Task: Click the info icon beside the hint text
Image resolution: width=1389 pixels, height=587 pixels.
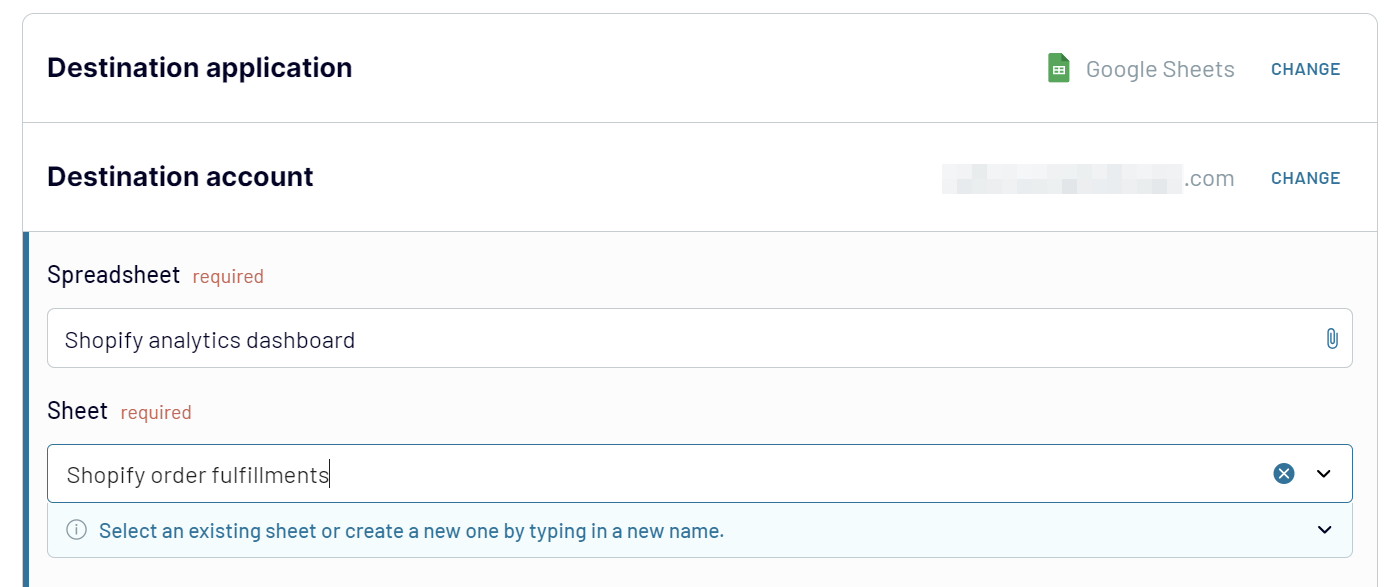Action: [76, 530]
